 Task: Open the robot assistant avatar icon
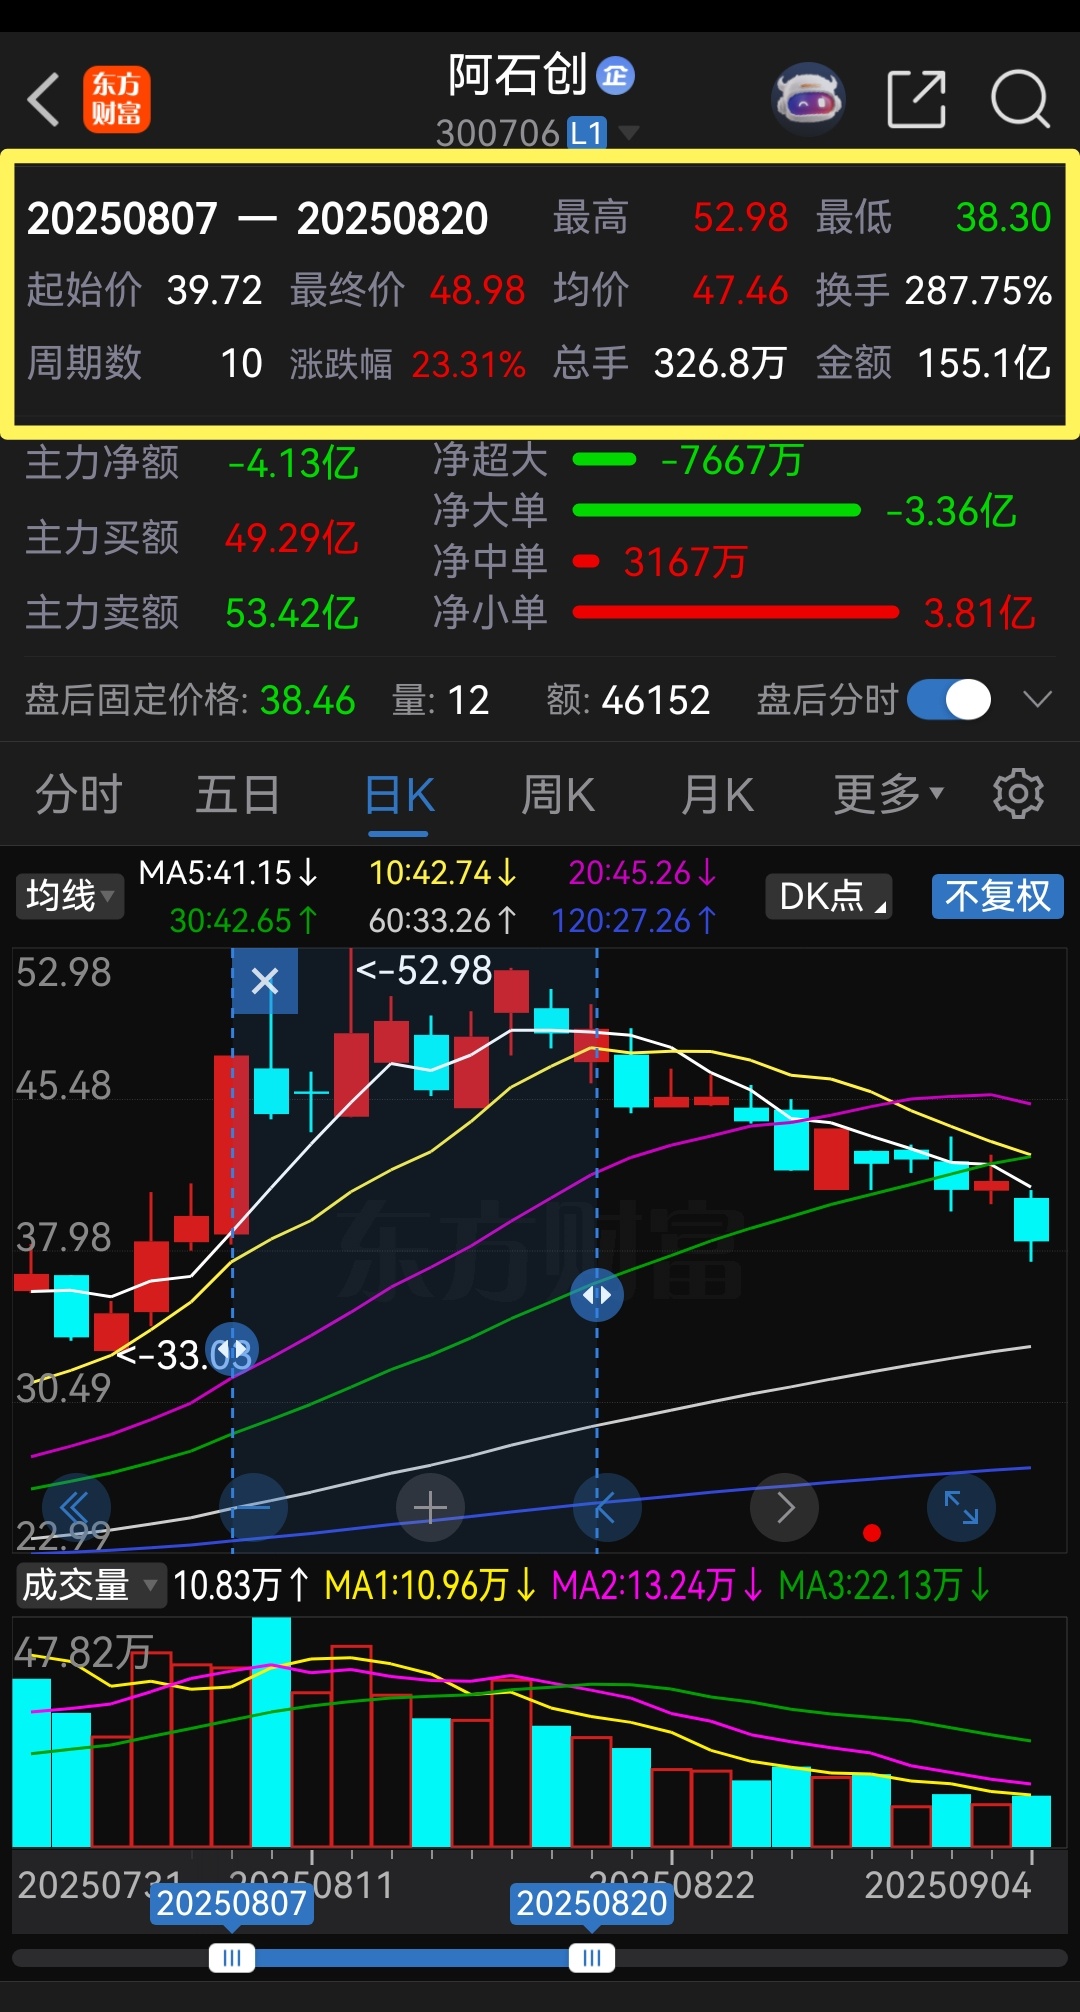coord(808,99)
